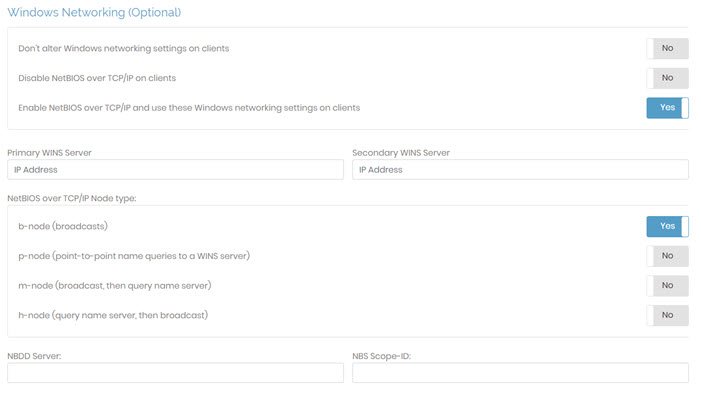The height and width of the screenshot is (394, 701).
Task: Click the "m-node (broadcast, then query name server)" text
Action: [115, 285]
